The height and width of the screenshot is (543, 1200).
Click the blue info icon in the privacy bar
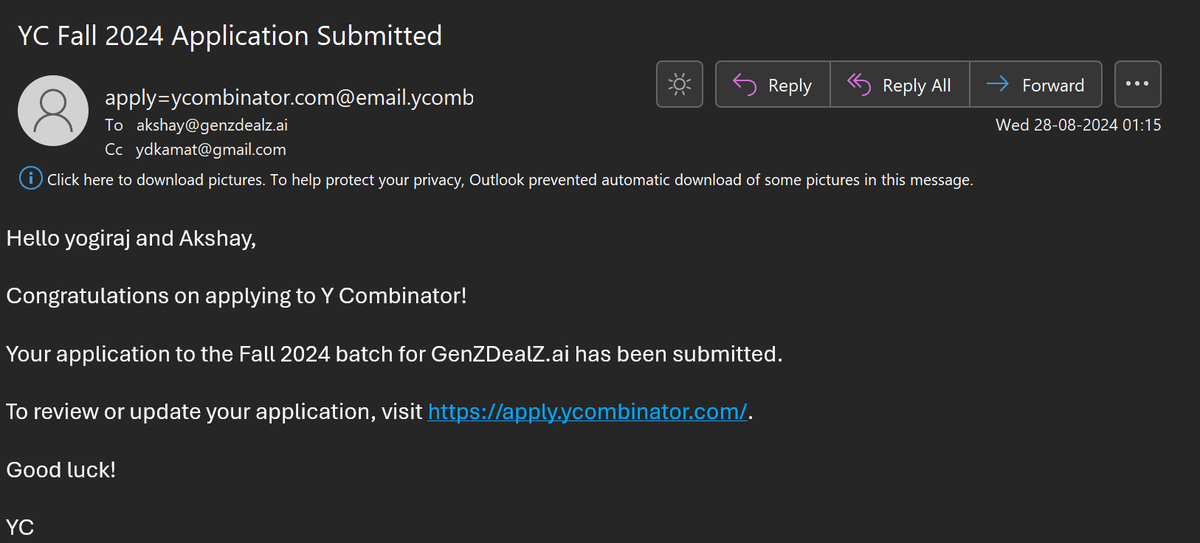[31, 180]
